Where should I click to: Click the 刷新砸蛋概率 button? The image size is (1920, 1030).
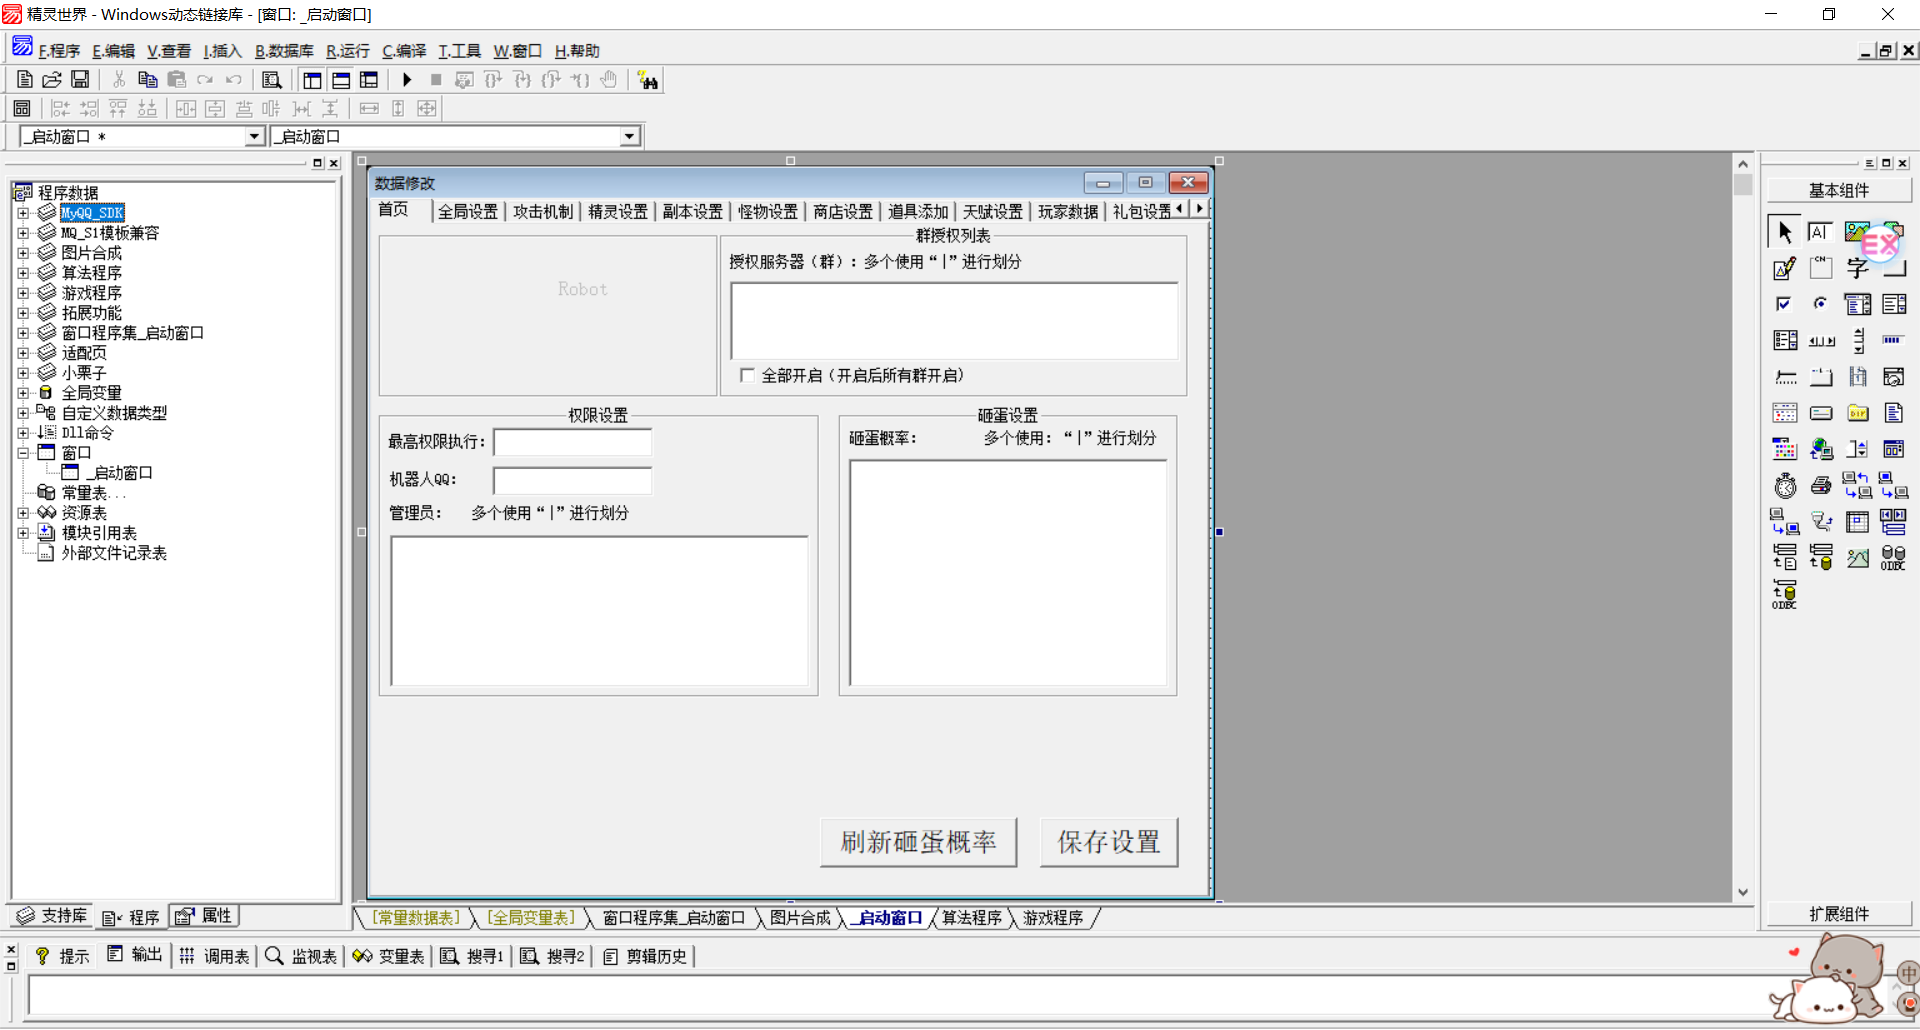(918, 842)
